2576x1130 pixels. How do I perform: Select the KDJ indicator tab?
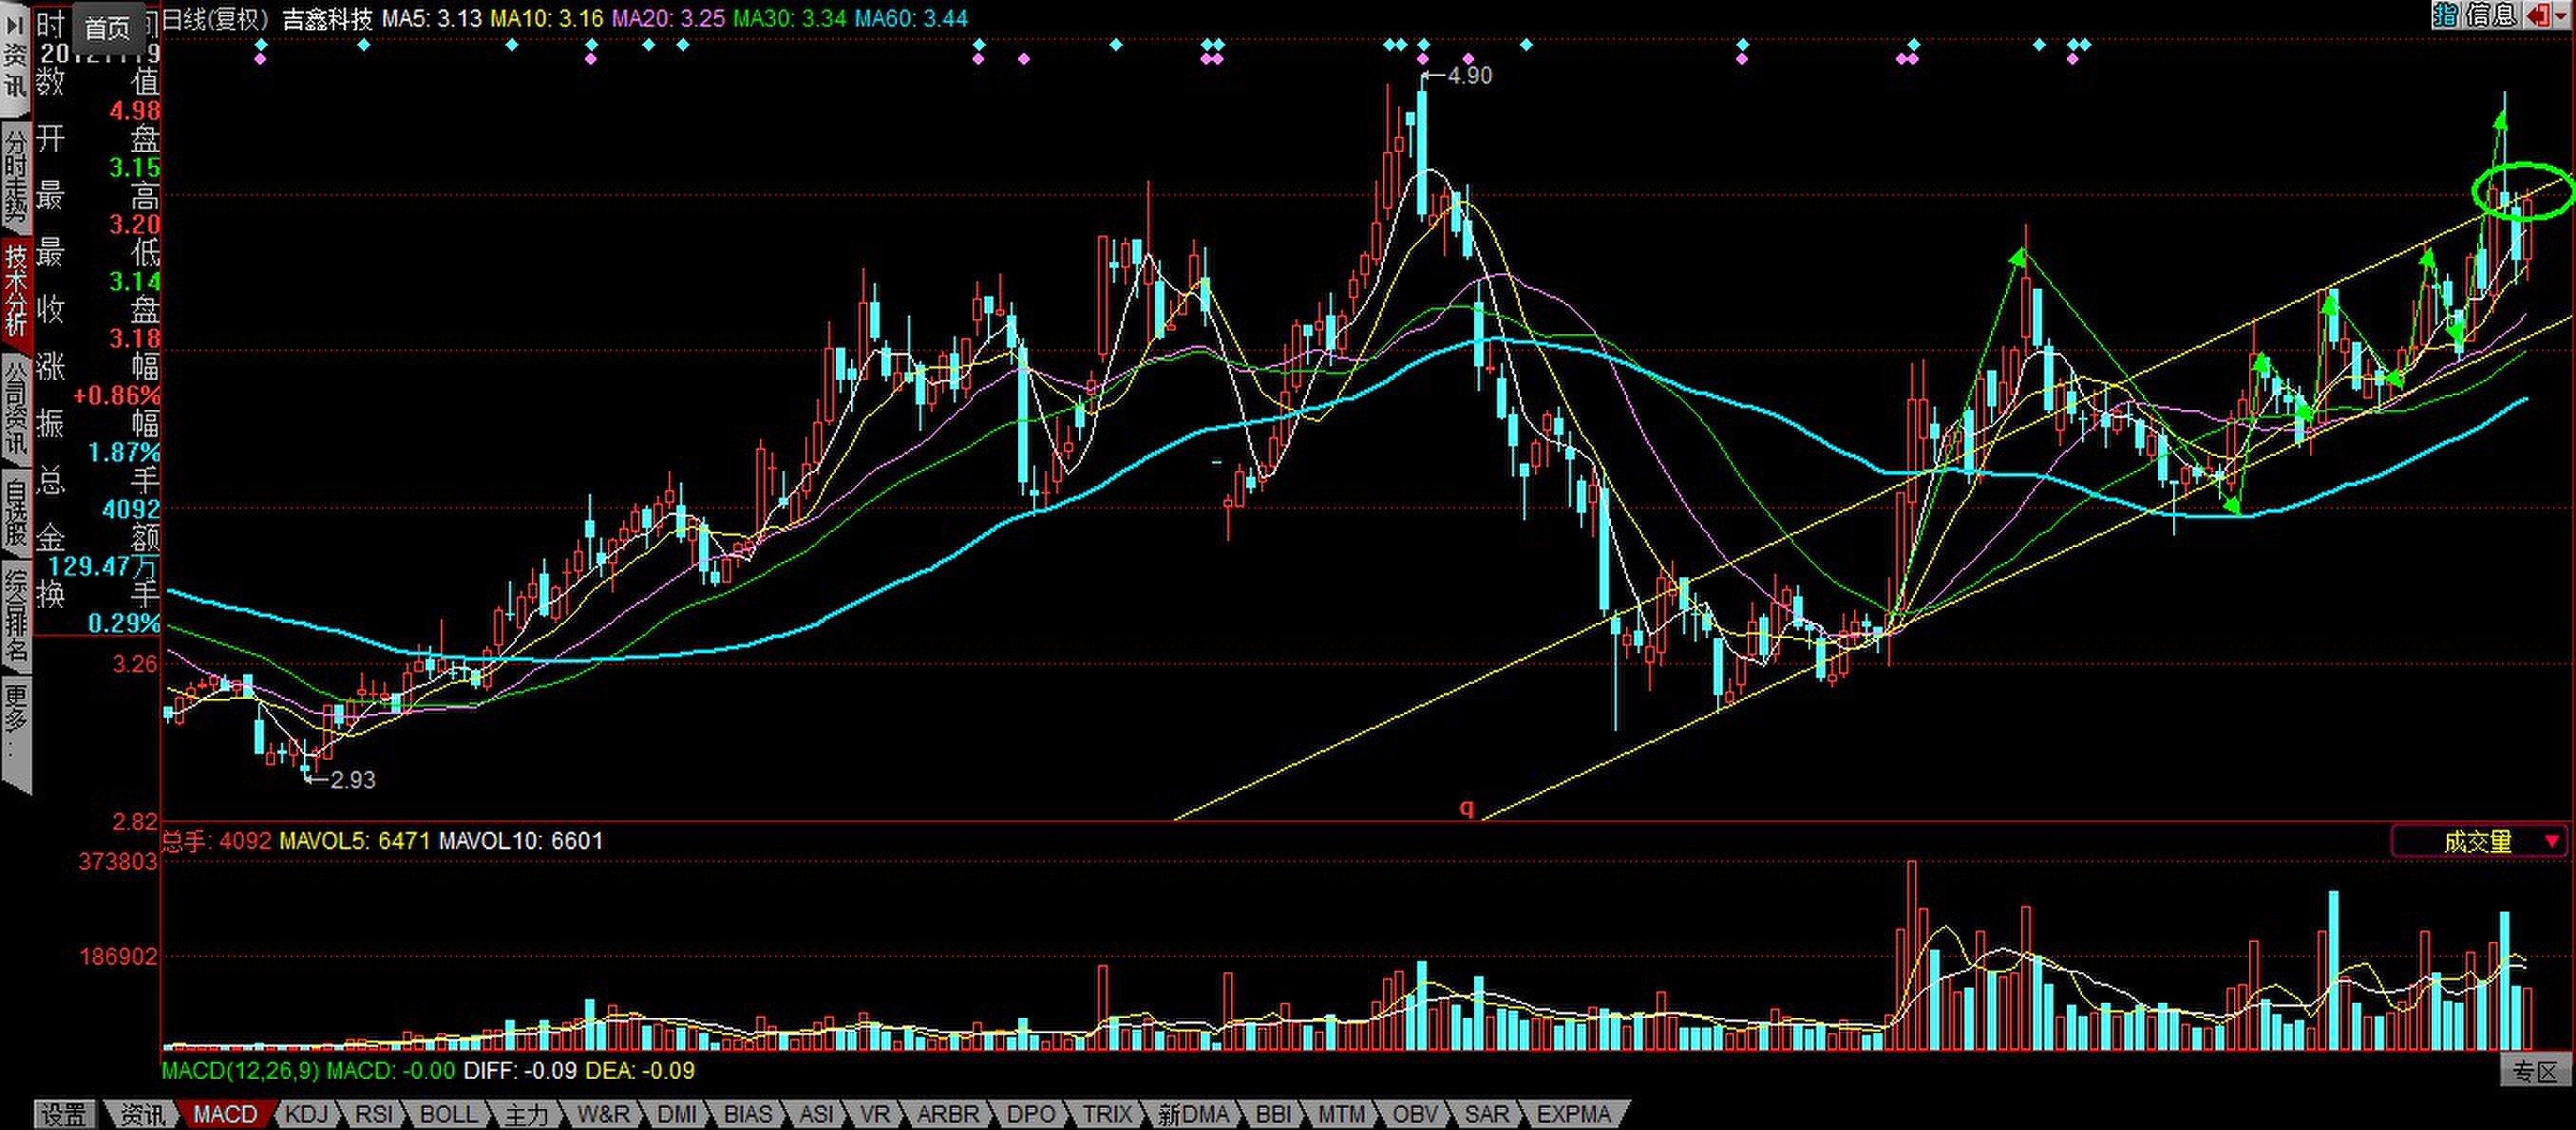(305, 1114)
